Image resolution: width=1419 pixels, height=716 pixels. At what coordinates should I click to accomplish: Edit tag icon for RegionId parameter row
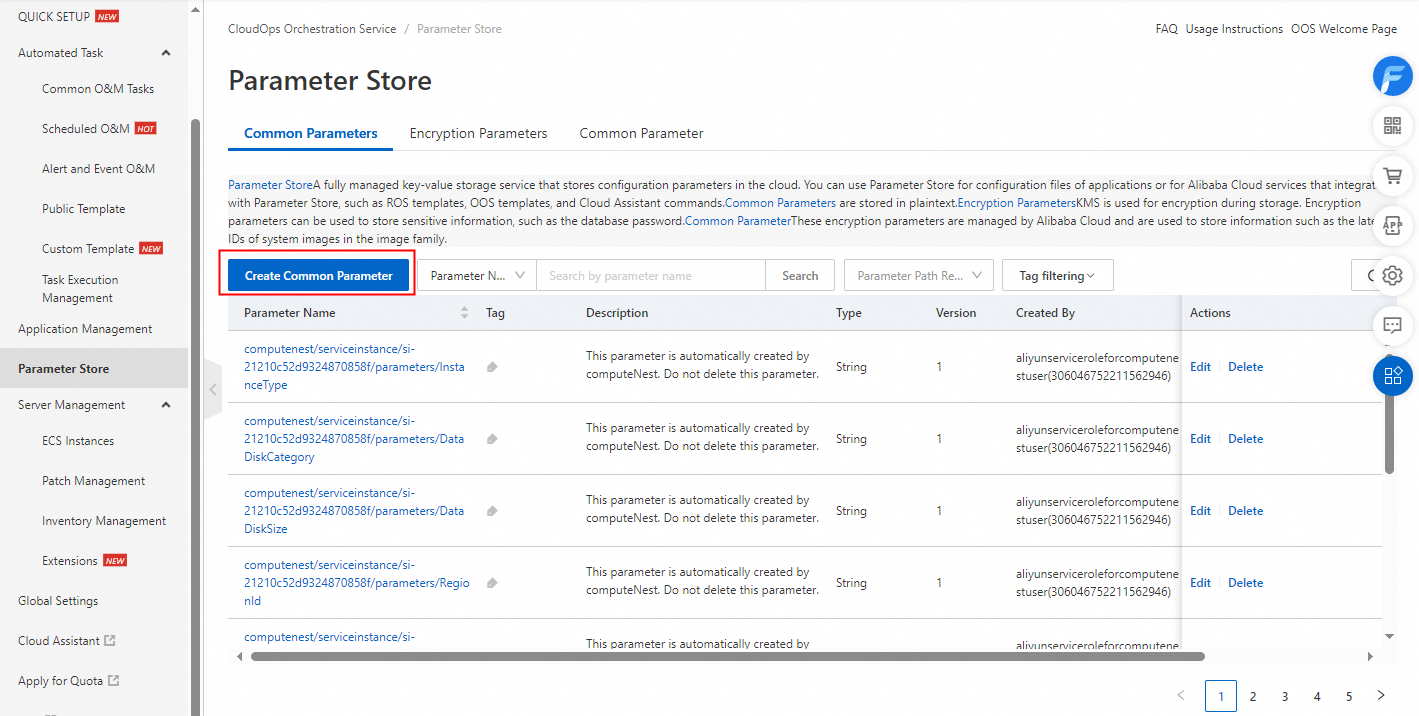[x=492, y=583]
